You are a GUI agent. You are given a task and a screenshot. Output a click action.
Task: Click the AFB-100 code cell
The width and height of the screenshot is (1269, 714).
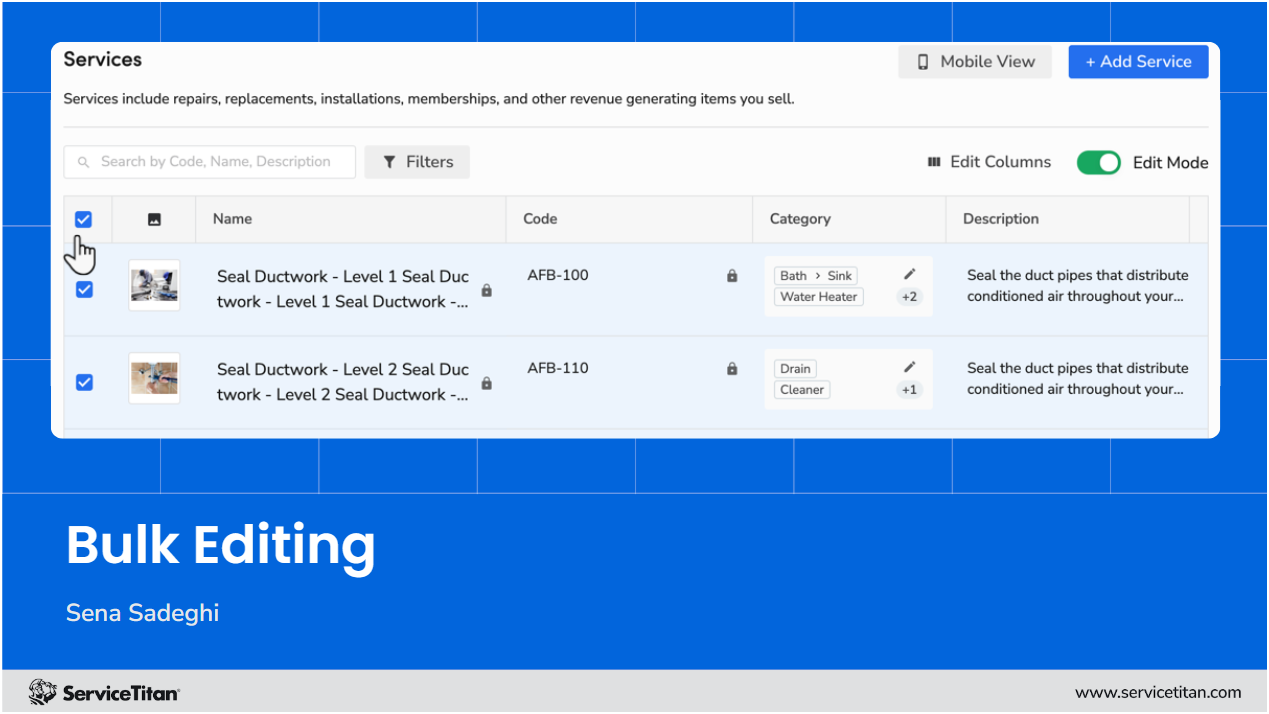558,275
